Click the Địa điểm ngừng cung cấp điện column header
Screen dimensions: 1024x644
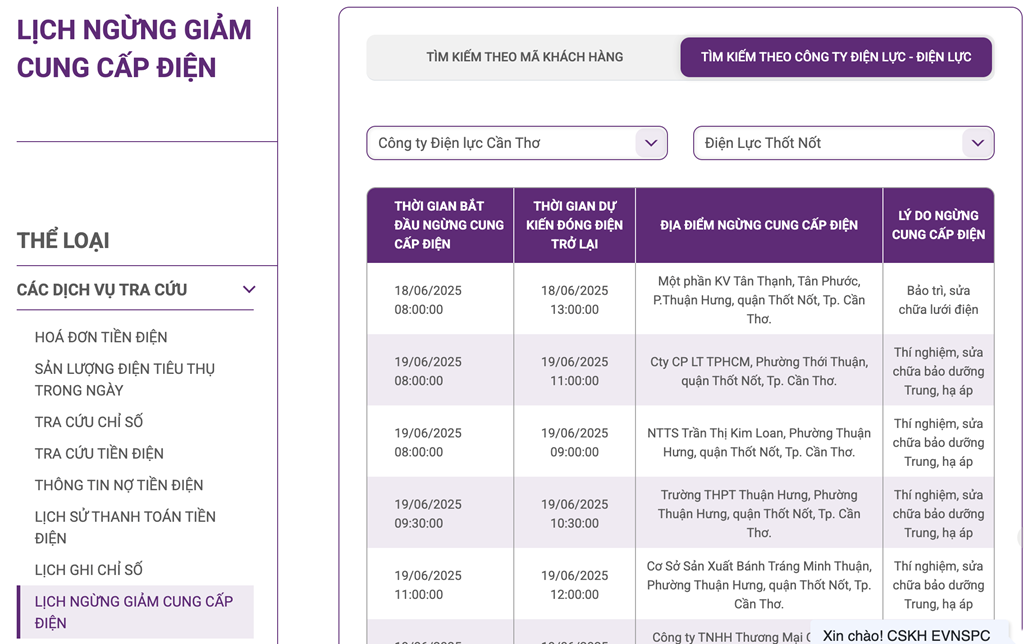coord(759,225)
